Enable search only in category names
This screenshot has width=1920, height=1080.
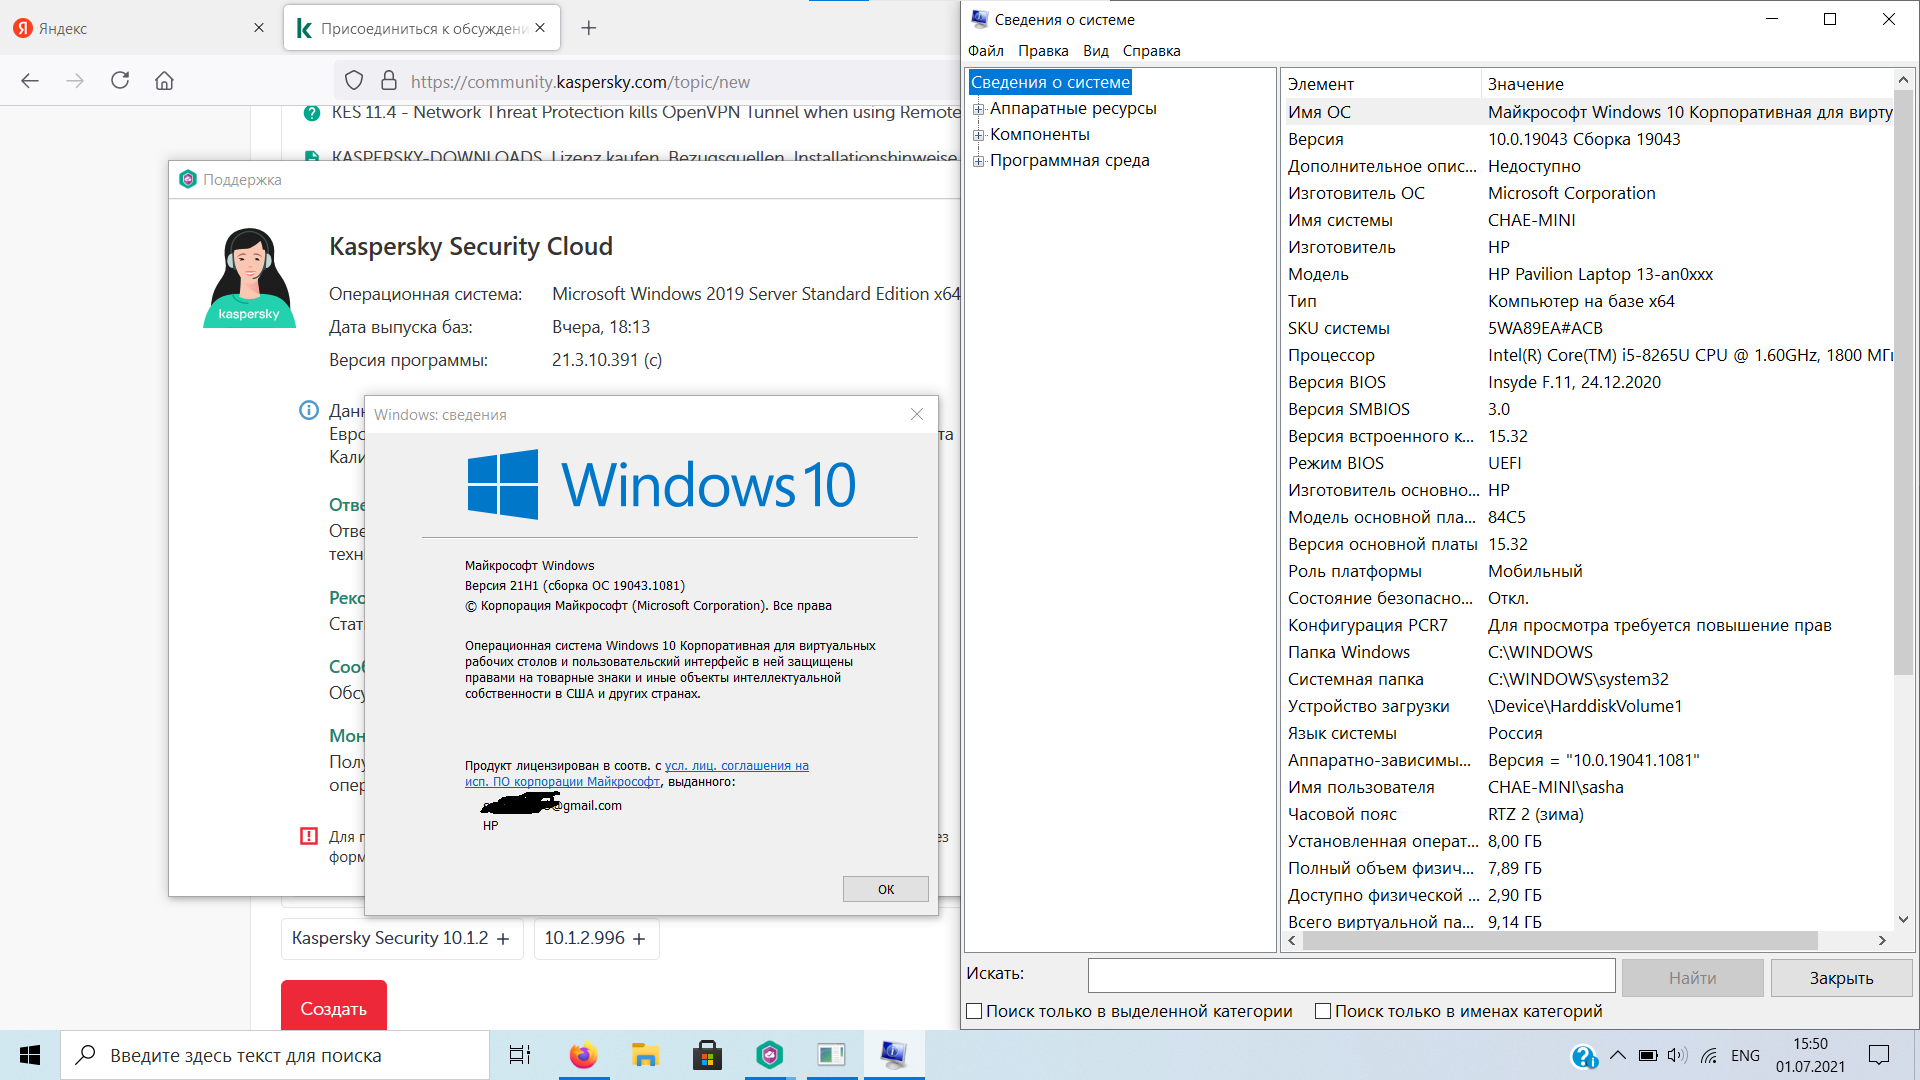coord(1322,1011)
